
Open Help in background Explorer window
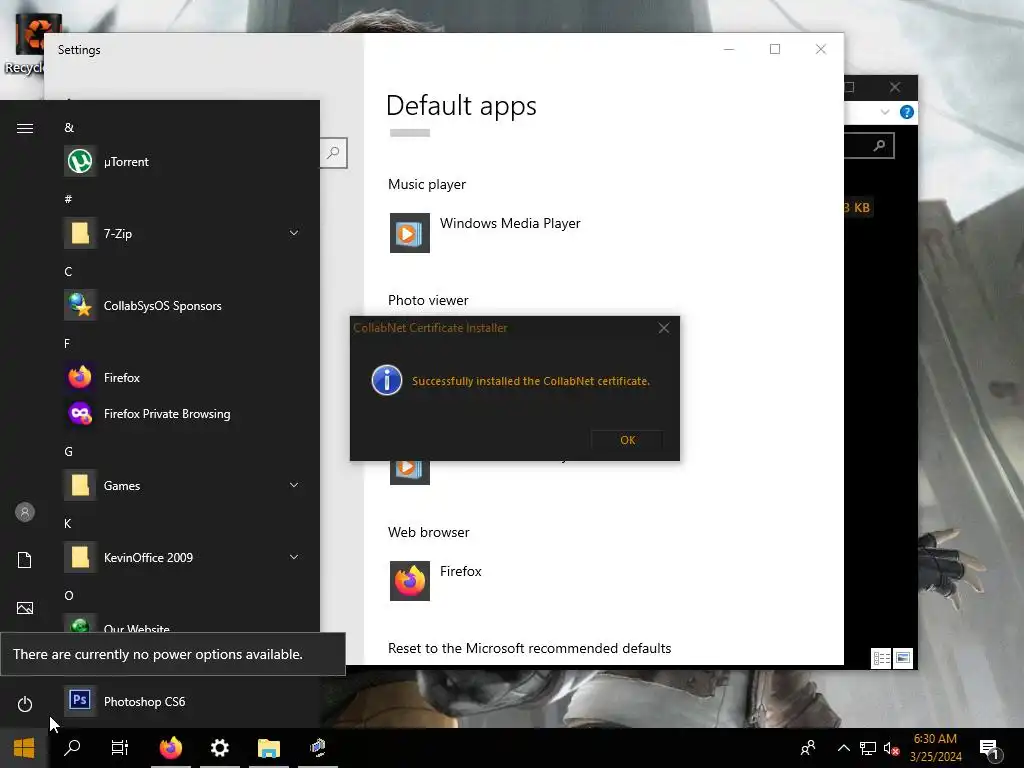pyautogui.click(x=906, y=112)
